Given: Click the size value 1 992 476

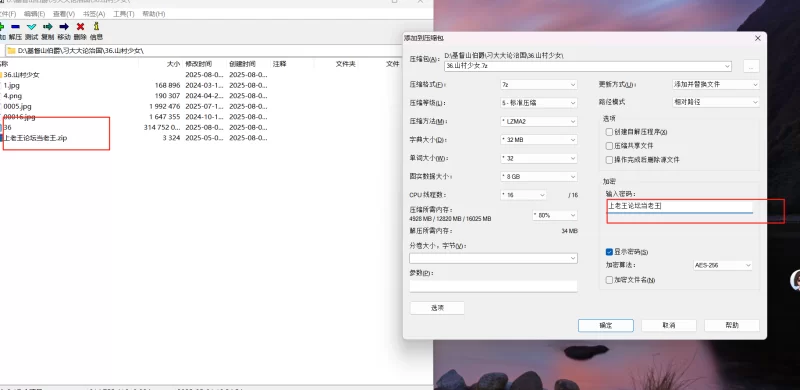Looking at the screenshot, I should click(165, 106).
